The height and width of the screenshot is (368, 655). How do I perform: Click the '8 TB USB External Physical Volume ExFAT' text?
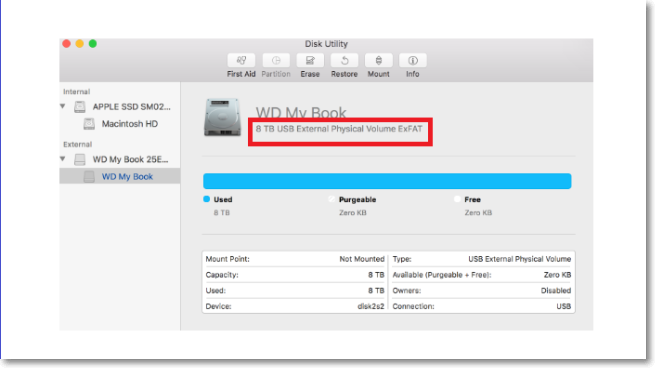pyautogui.click(x=339, y=129)
